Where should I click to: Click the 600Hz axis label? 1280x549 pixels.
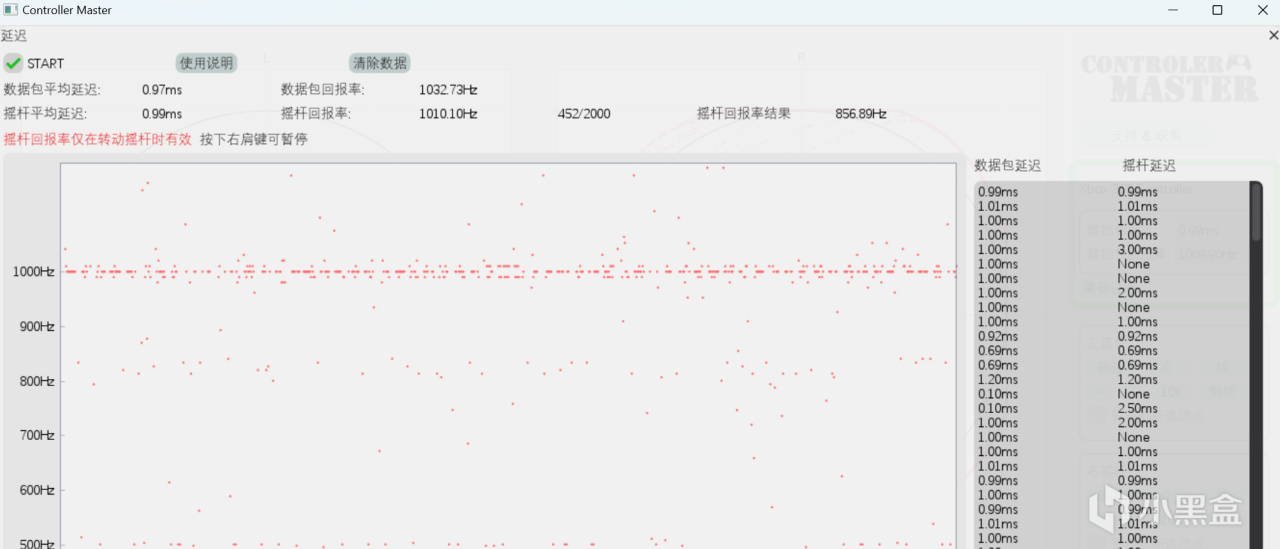[x=35, y=490]
